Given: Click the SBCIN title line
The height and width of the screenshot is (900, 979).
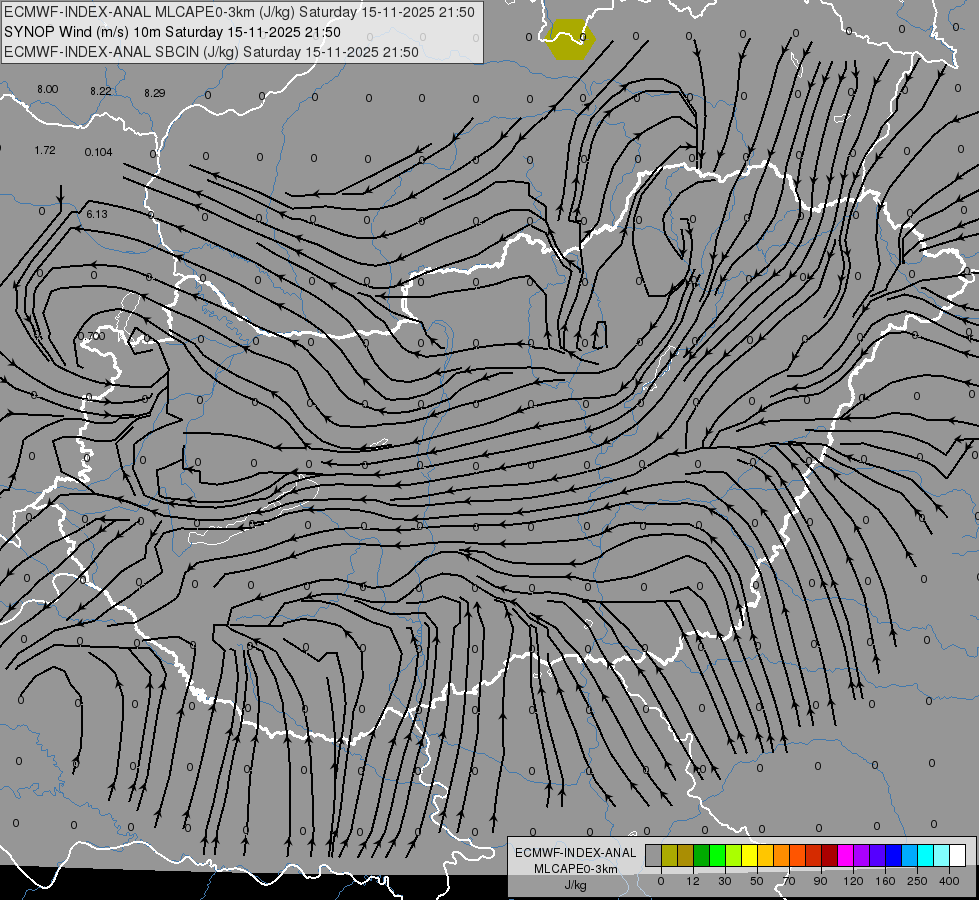Looking at the screenshot, I should (x=211, y=52).
